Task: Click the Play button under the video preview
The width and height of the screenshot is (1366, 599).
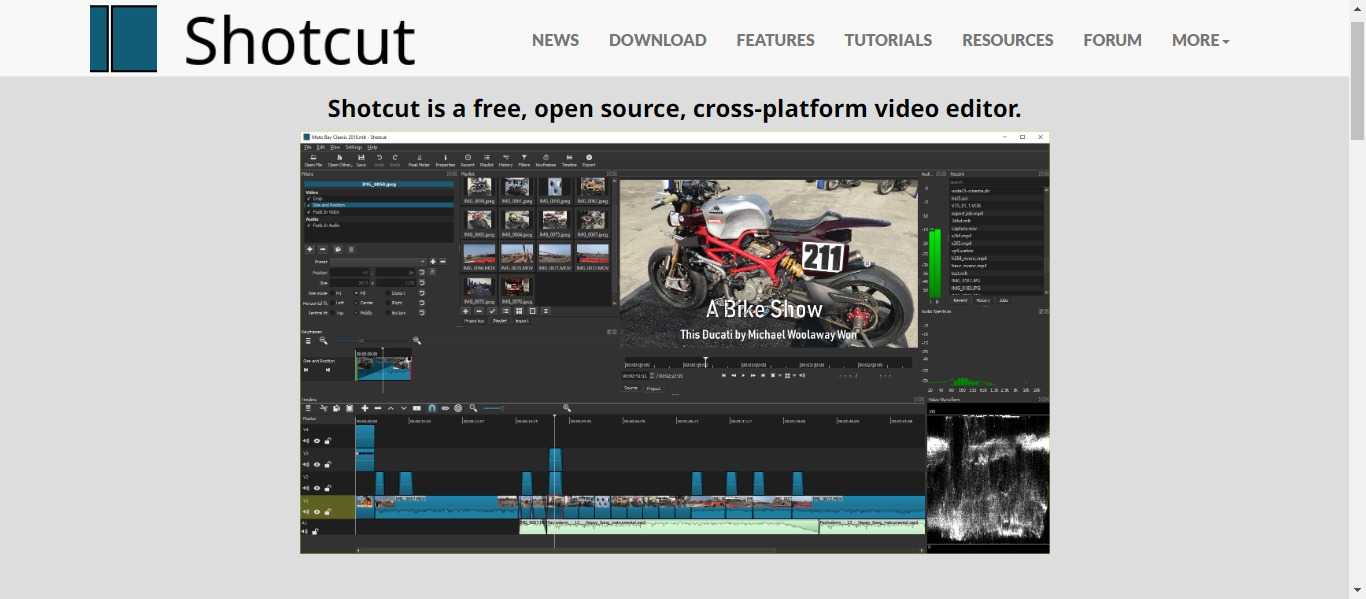Action: pos(743,376)
